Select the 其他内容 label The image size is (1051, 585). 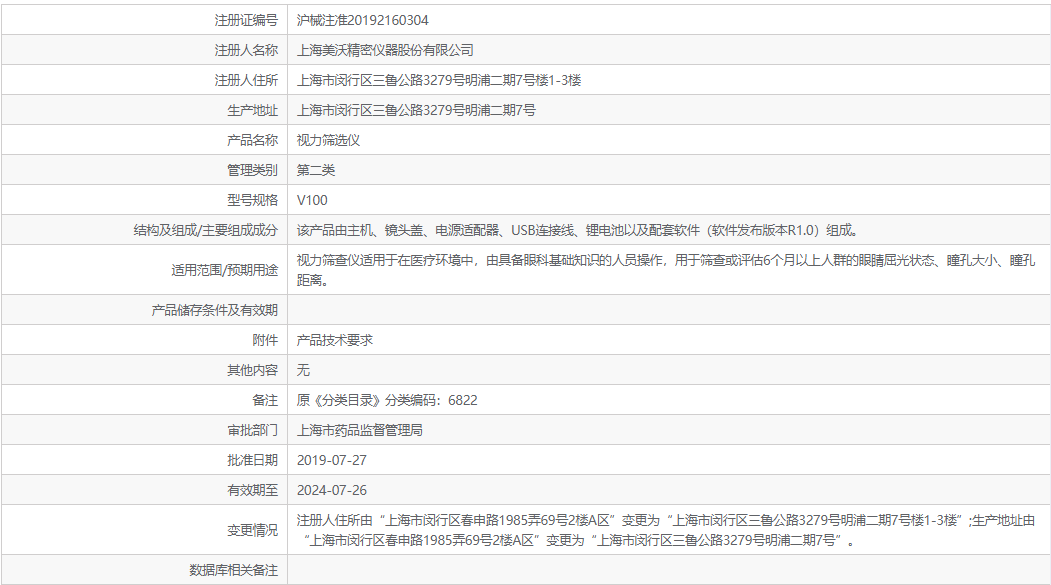253,371
